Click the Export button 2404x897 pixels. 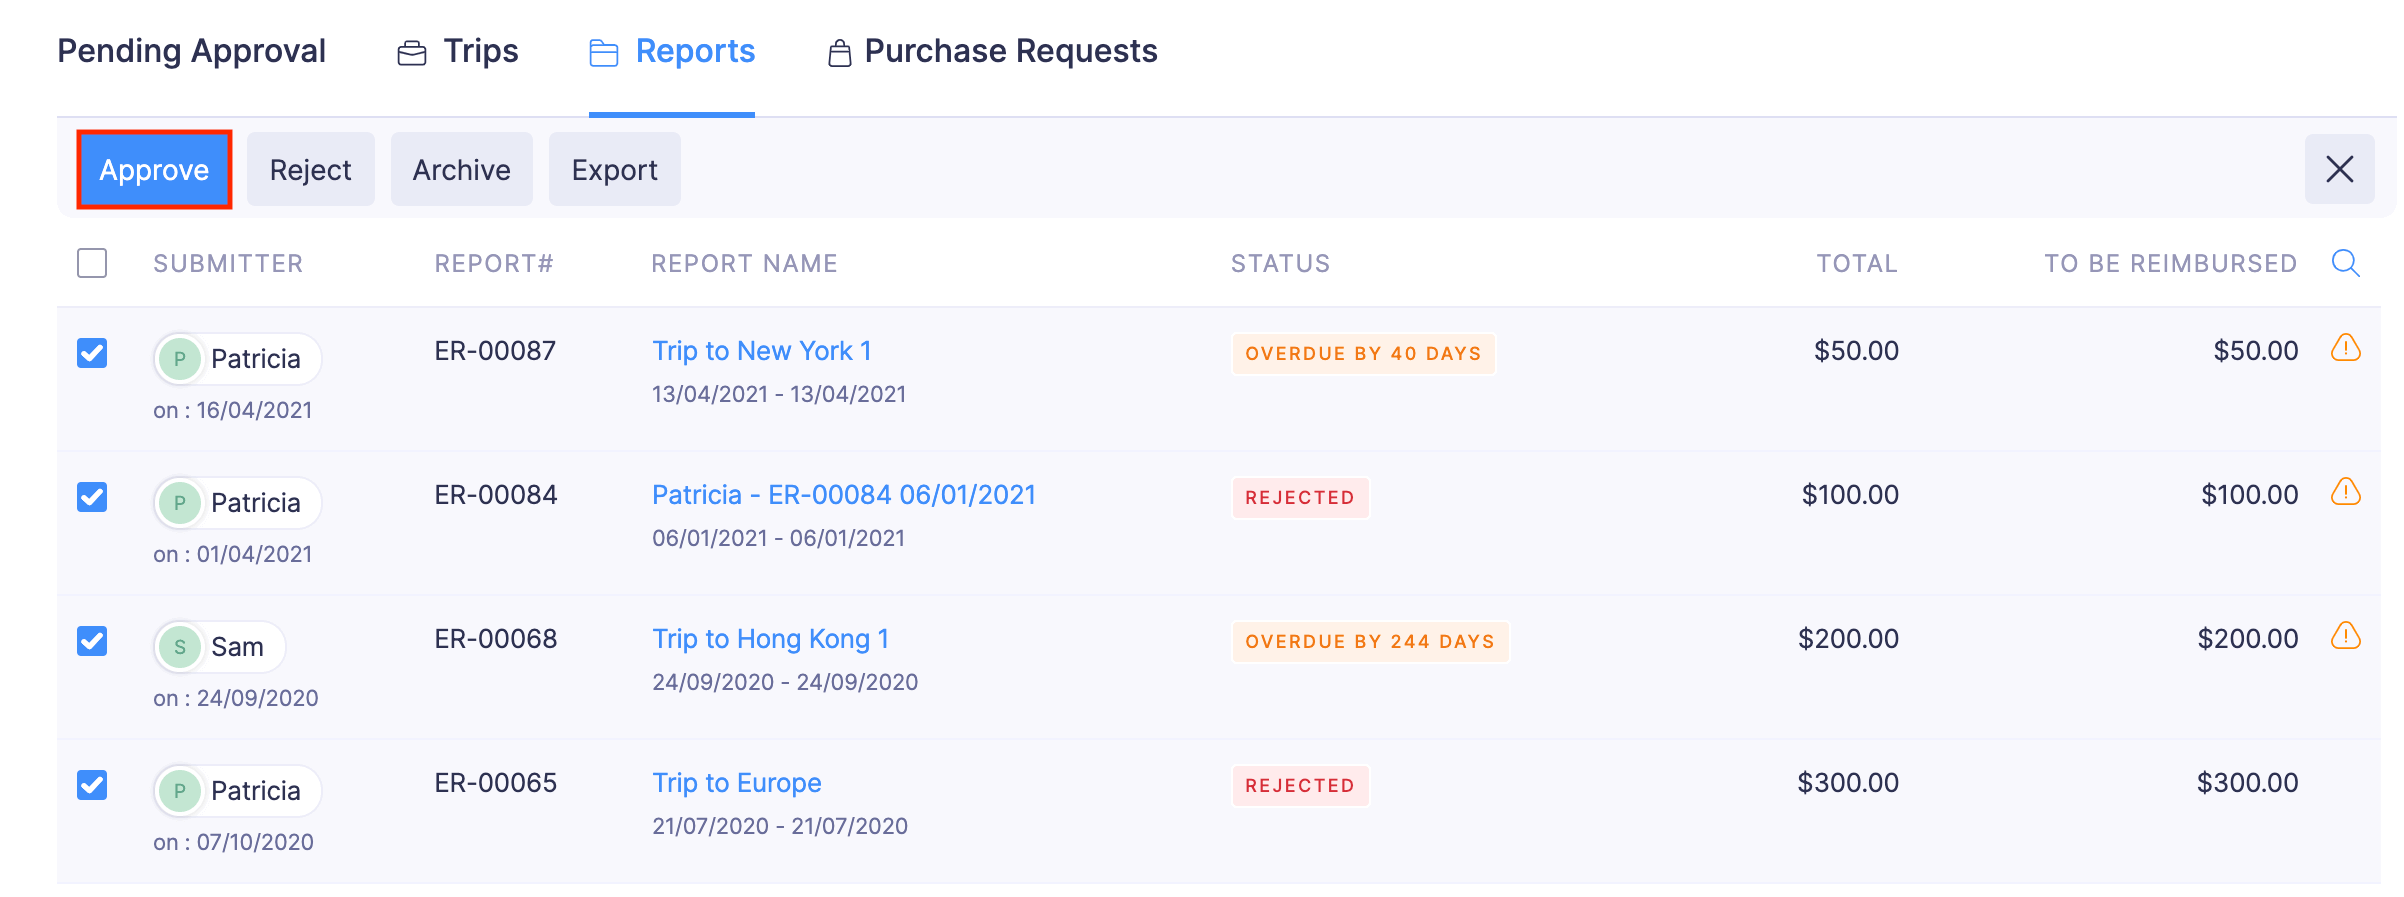pyautogui.click(x=614, y=170)
